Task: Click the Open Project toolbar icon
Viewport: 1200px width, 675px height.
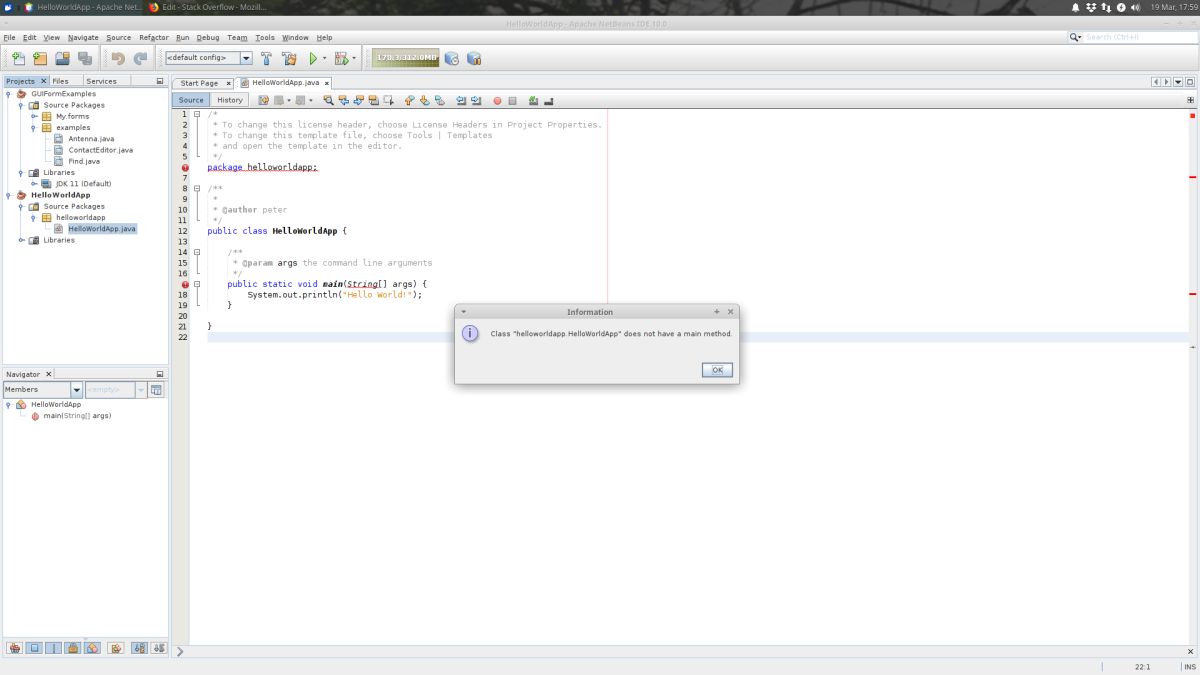Action: click(x=62, y=59)
